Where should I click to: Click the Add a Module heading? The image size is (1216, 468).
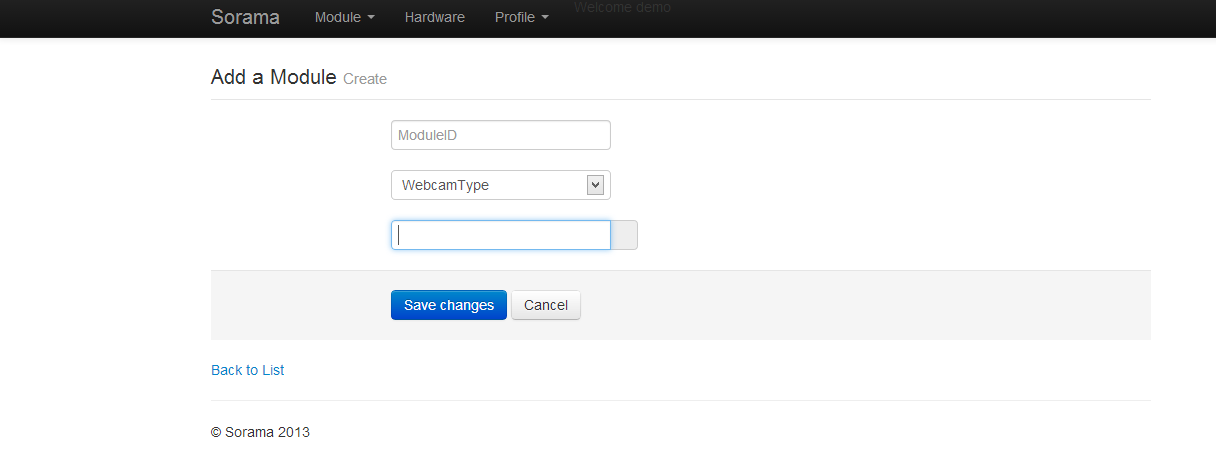[x=273, y=77]
